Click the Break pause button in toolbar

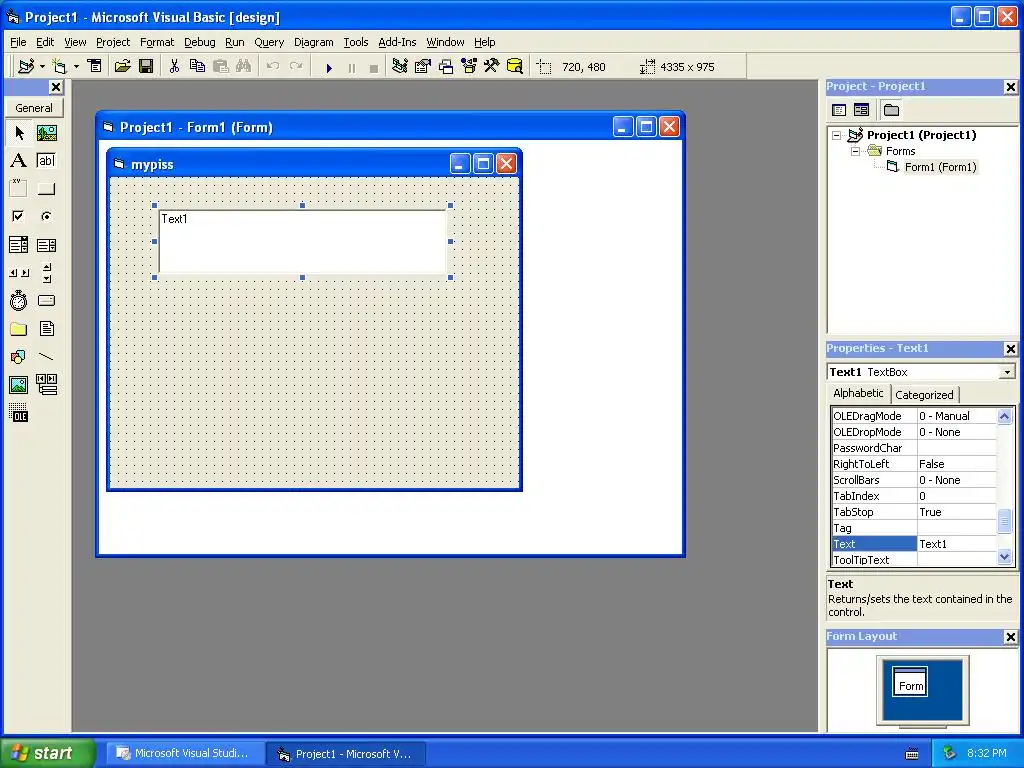coord(352,67)
